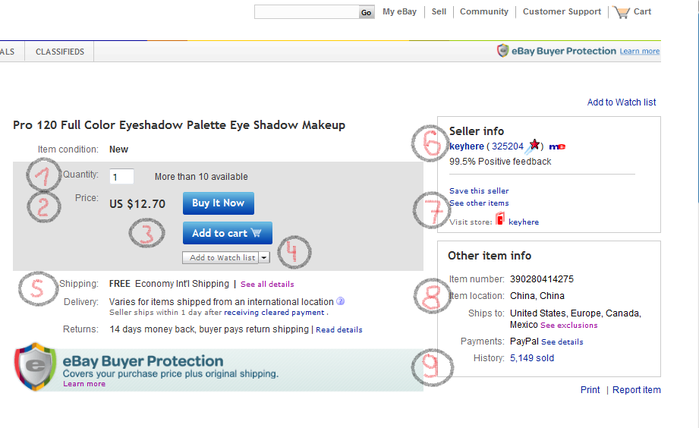This screenshot has height=428, width=699.
Task: Click the Go search button
Action: 366,12
